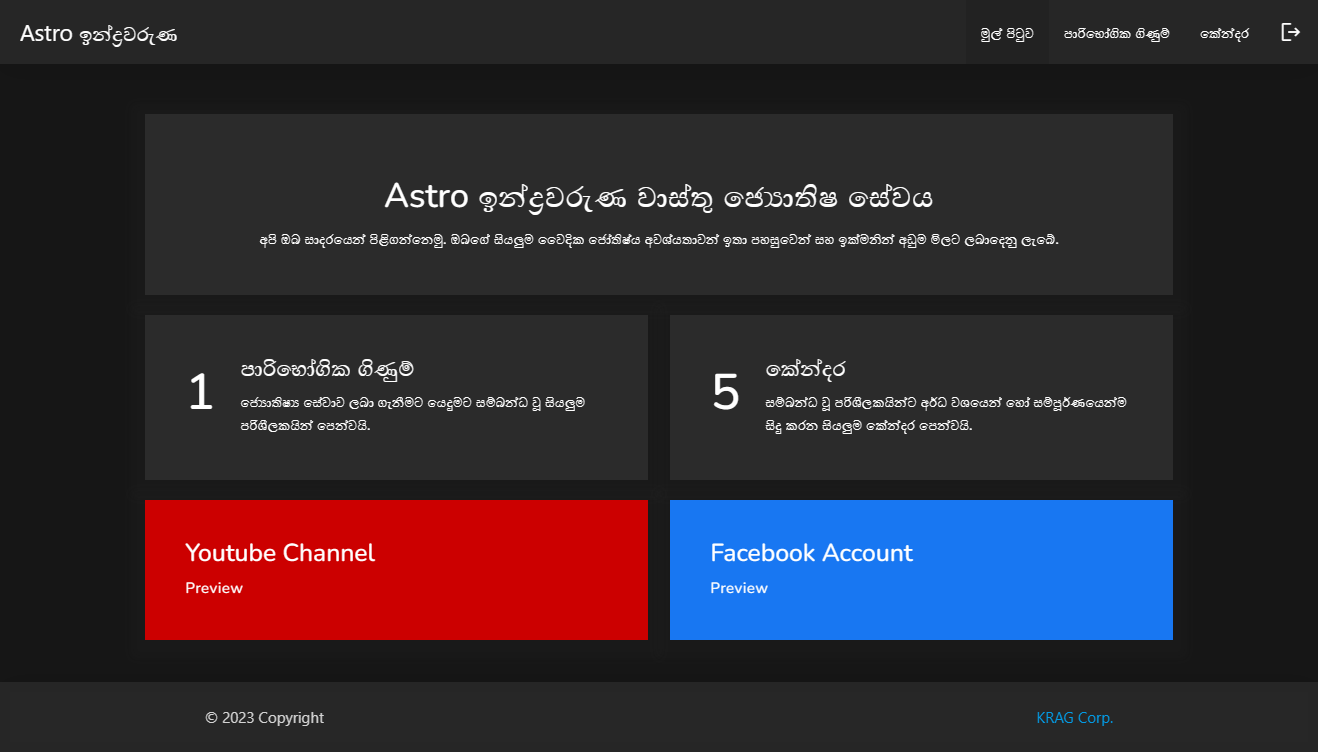Click Preview under Youtube Channel
This screenshot has height=752, width=1318.
click(x=213, y=587)
